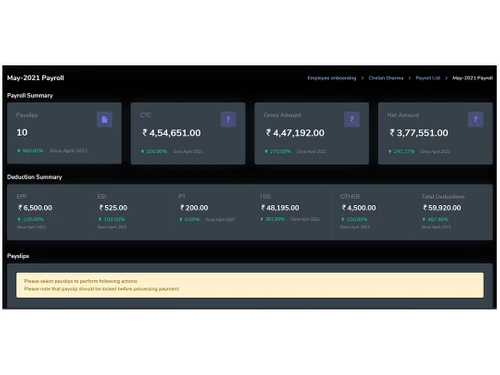Click the Gross Amount card label
The height and width of the screenshot is (375, 500).
[282, 115]
